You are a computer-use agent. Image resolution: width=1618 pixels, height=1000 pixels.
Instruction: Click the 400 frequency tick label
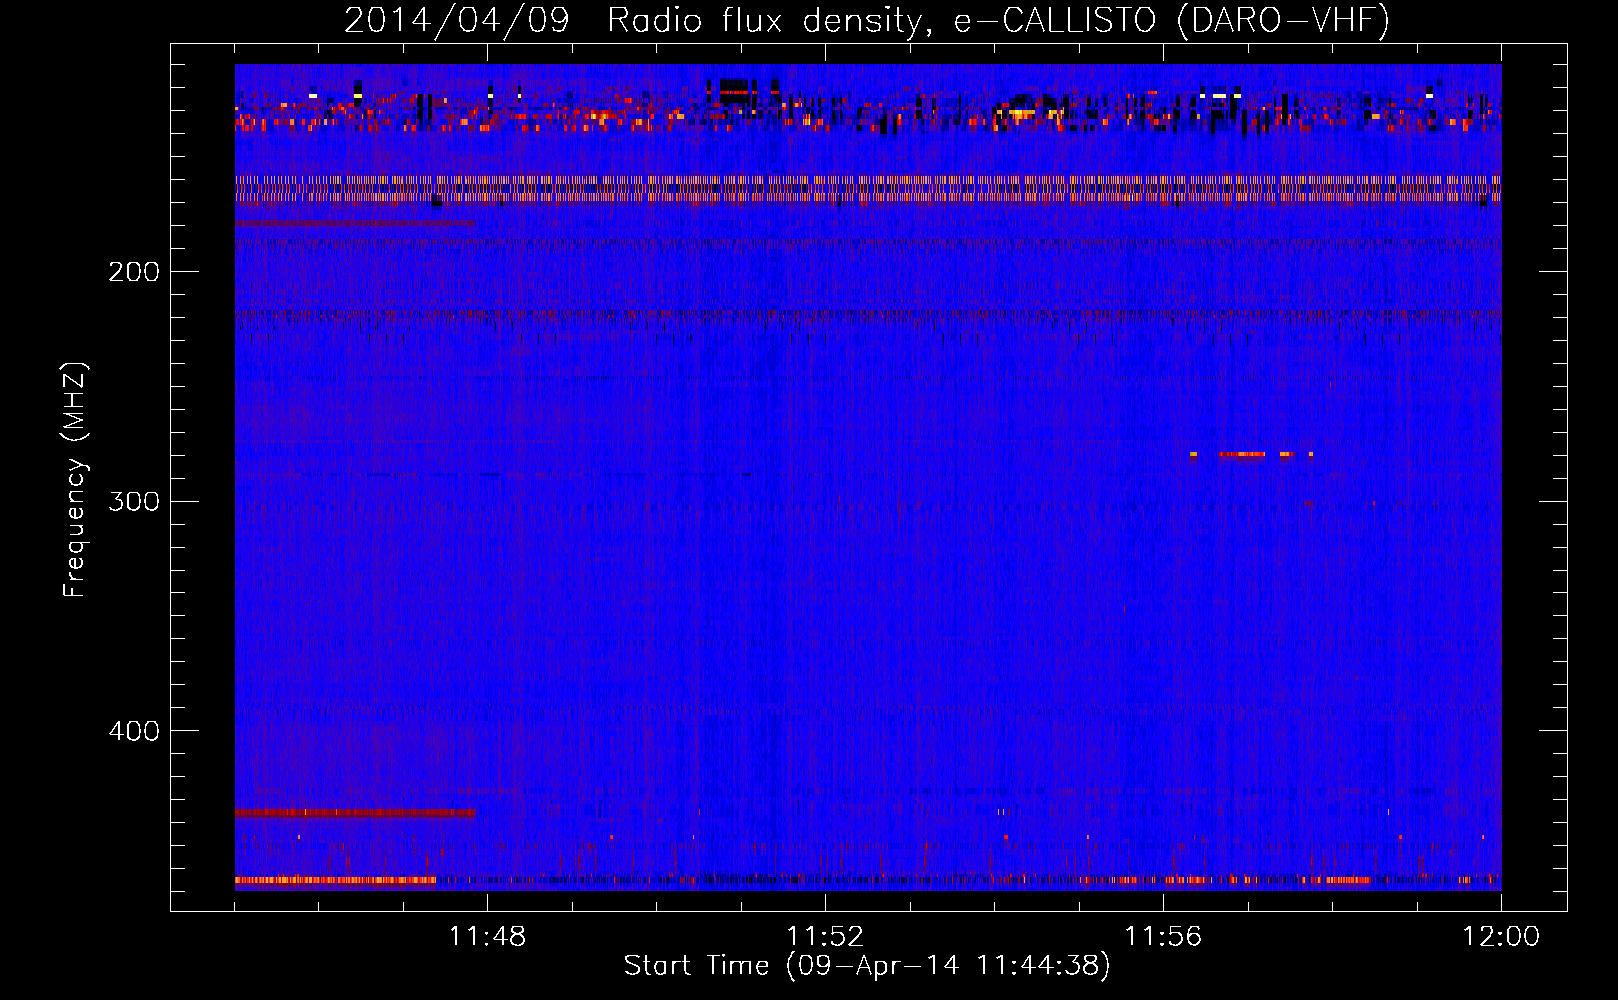point(134,731)
